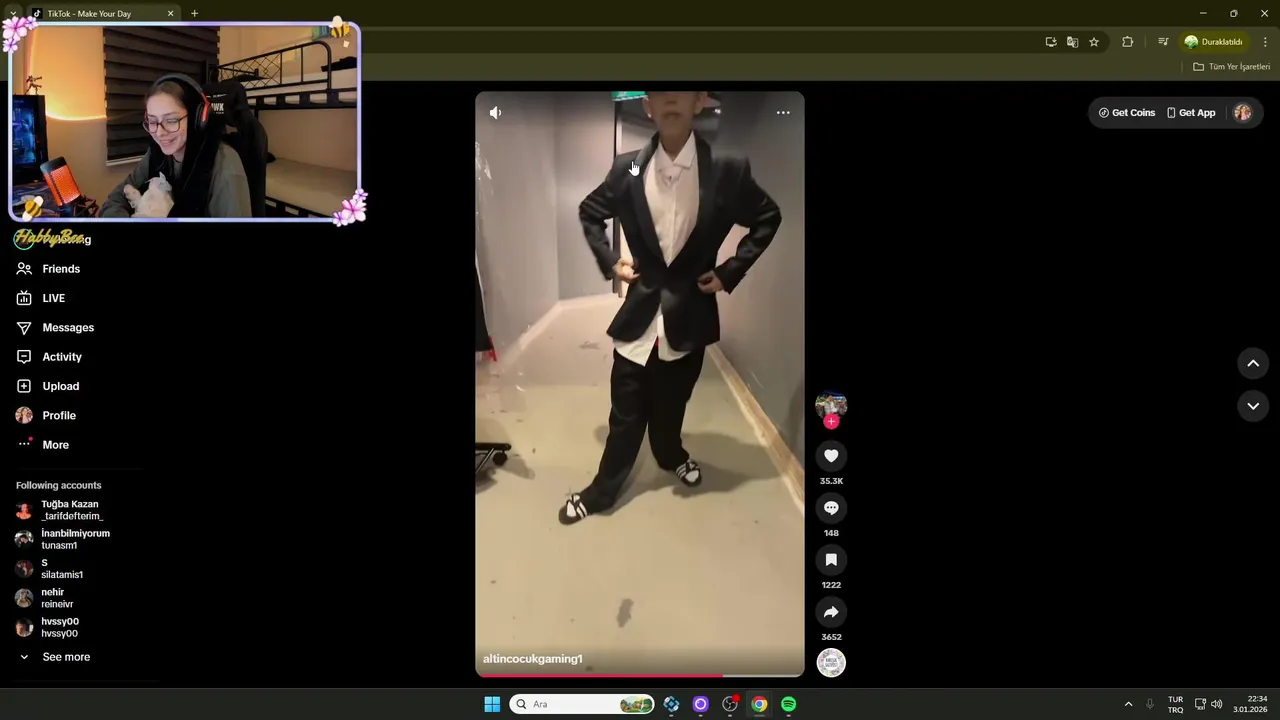Go to the next video
The height and width of the screenshot is (720, 1280).
click(x=1253, y=406)
